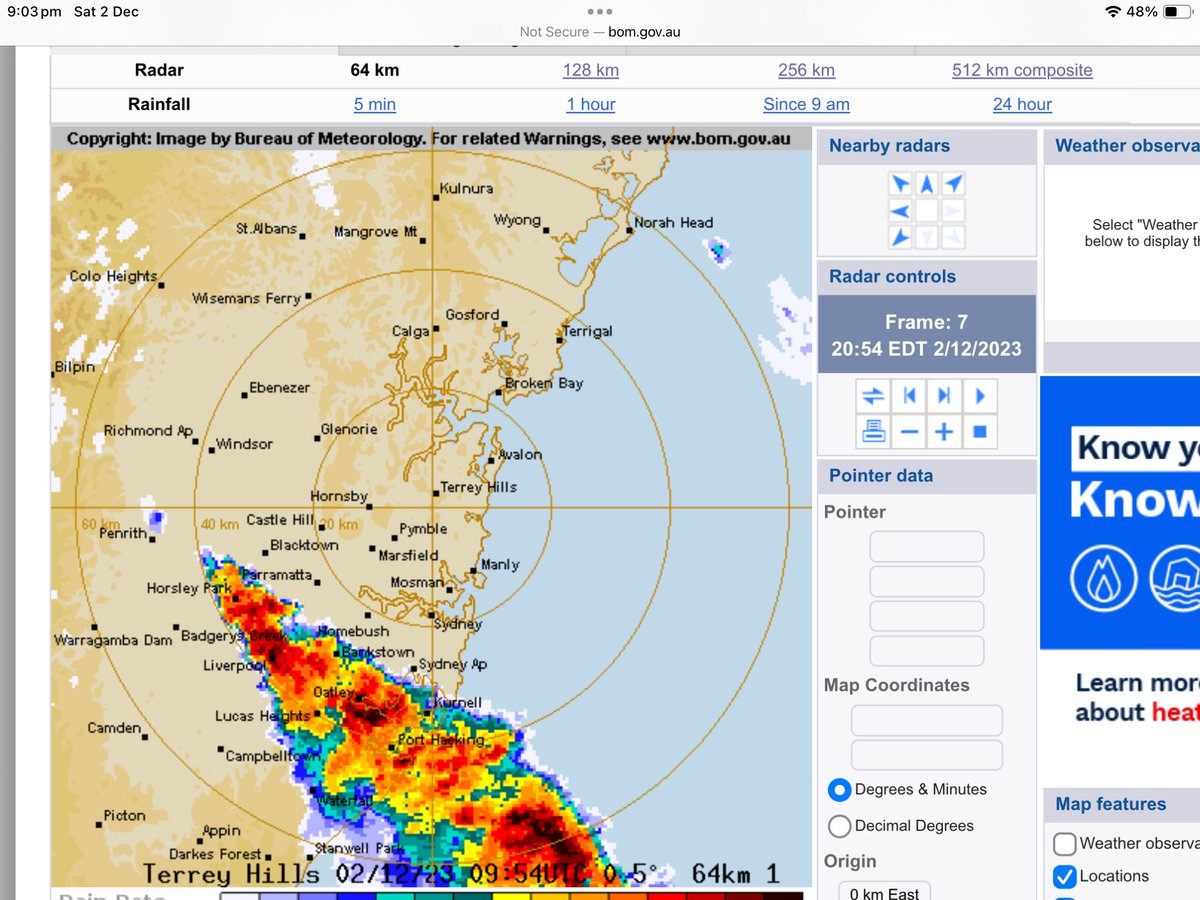Image resolution: width=1200 pixels, height=900 pixels.
Task: Go to the western nearby radar
Action: [900, 211]
